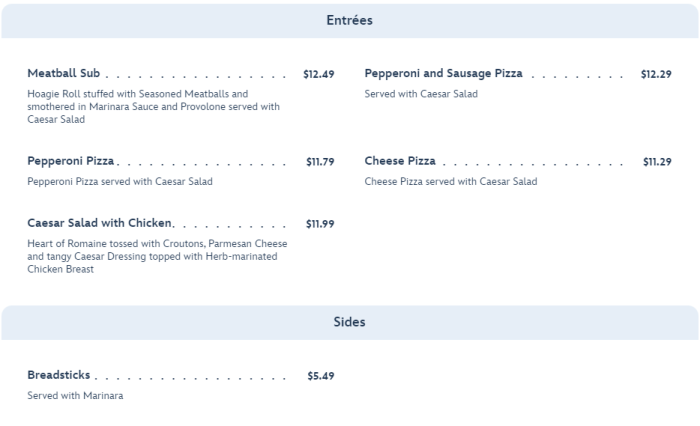Open the Meatball Sub menu item

click(64, 74)
